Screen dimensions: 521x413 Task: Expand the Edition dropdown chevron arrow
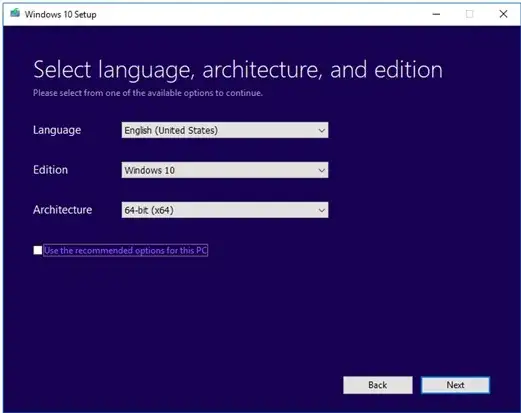tap(321, 170)
